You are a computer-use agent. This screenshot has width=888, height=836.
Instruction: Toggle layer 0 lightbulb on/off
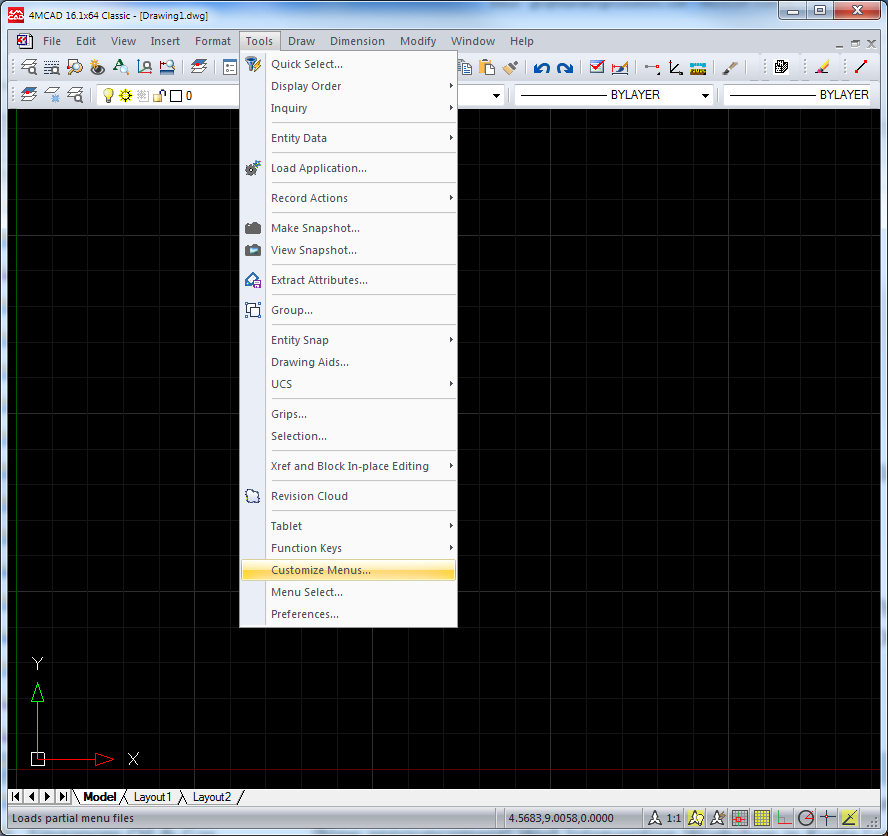coord(108,96)
